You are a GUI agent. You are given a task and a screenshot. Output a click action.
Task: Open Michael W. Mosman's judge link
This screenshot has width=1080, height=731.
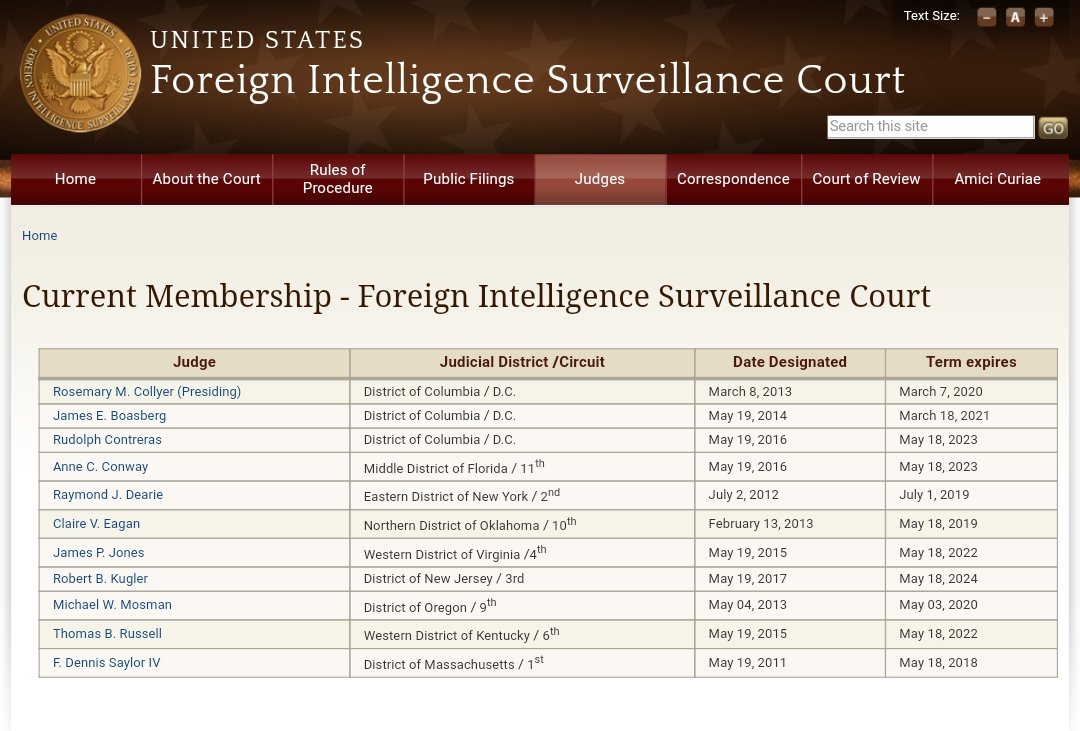pyautogui.click(x=112, y=605)
